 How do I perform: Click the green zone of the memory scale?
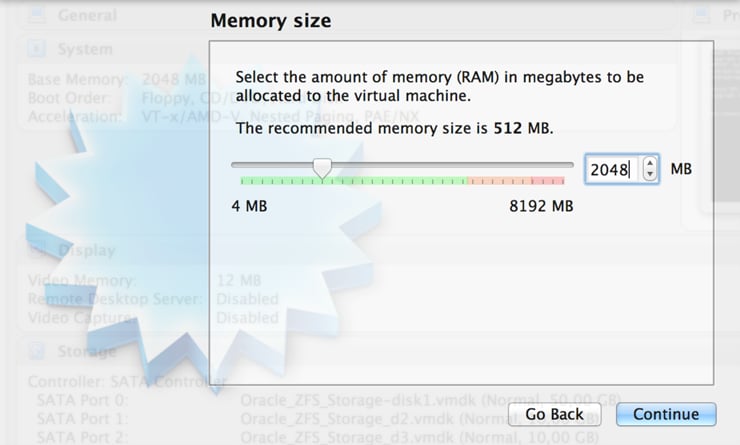350,181
